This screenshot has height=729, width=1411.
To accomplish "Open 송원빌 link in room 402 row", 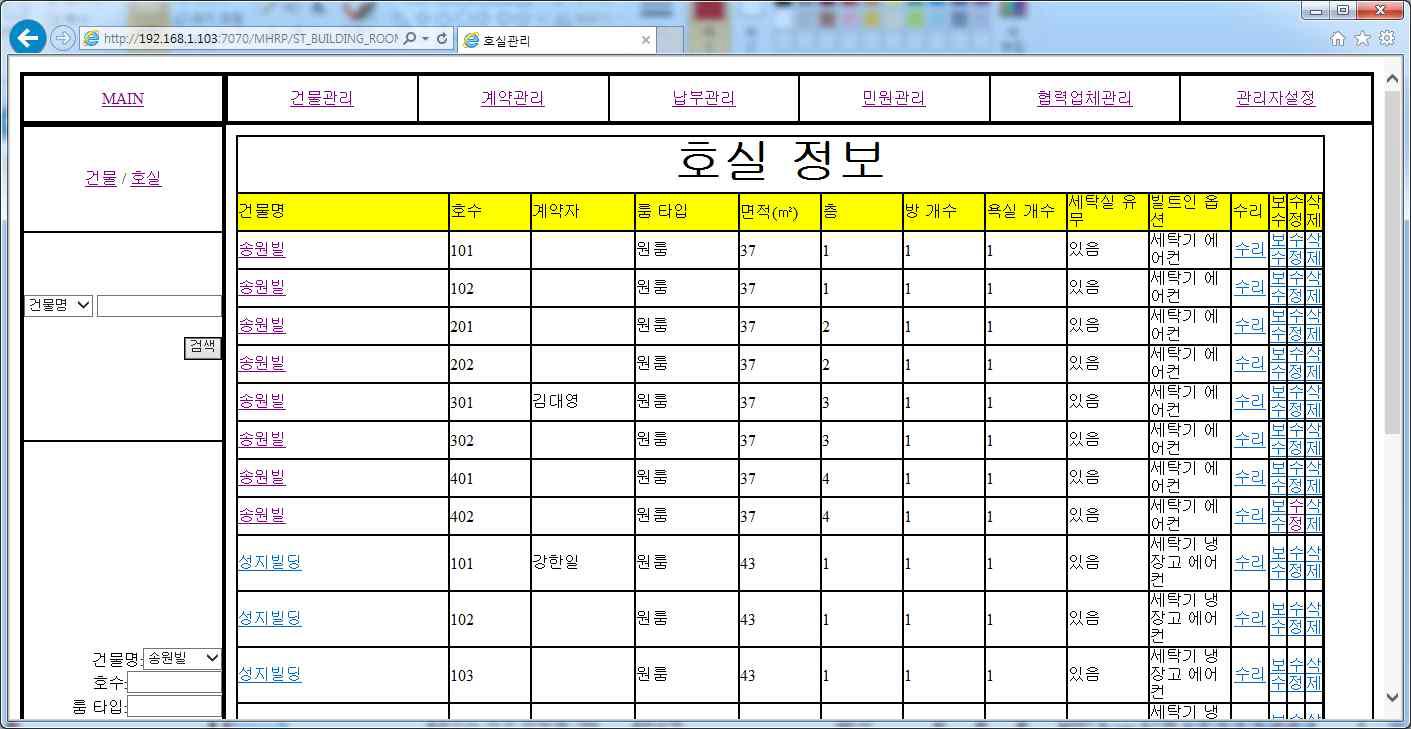I will tap(262, 516).
